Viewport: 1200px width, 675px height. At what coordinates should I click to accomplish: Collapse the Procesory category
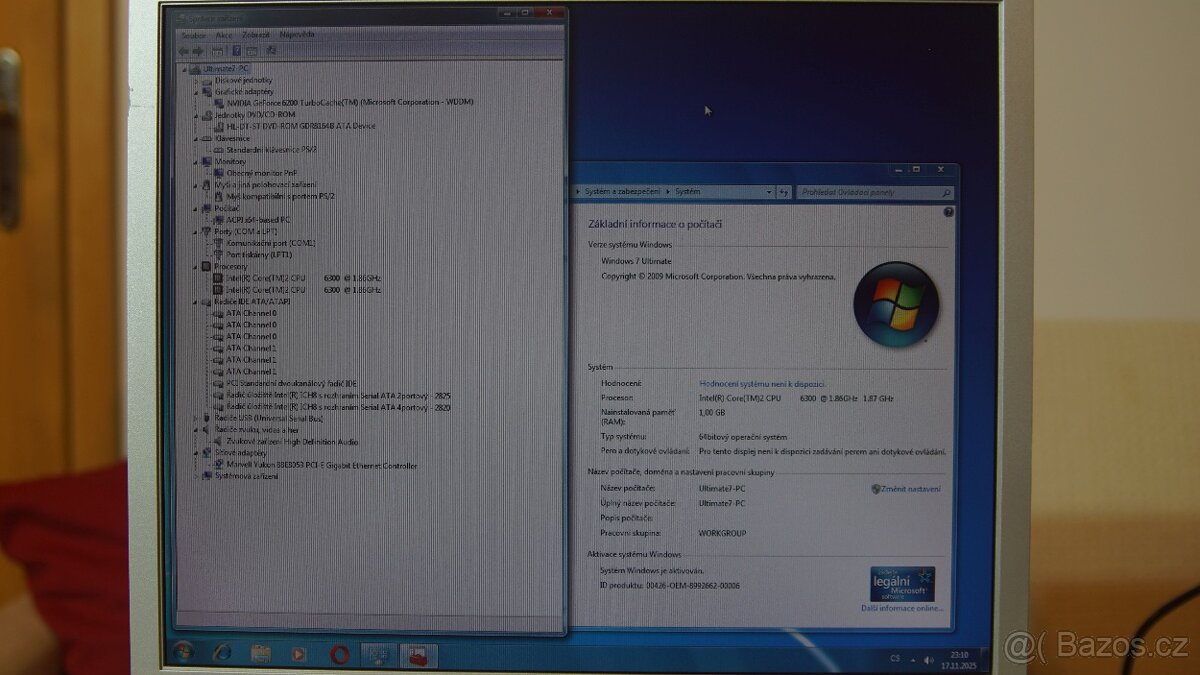[196, 267]
